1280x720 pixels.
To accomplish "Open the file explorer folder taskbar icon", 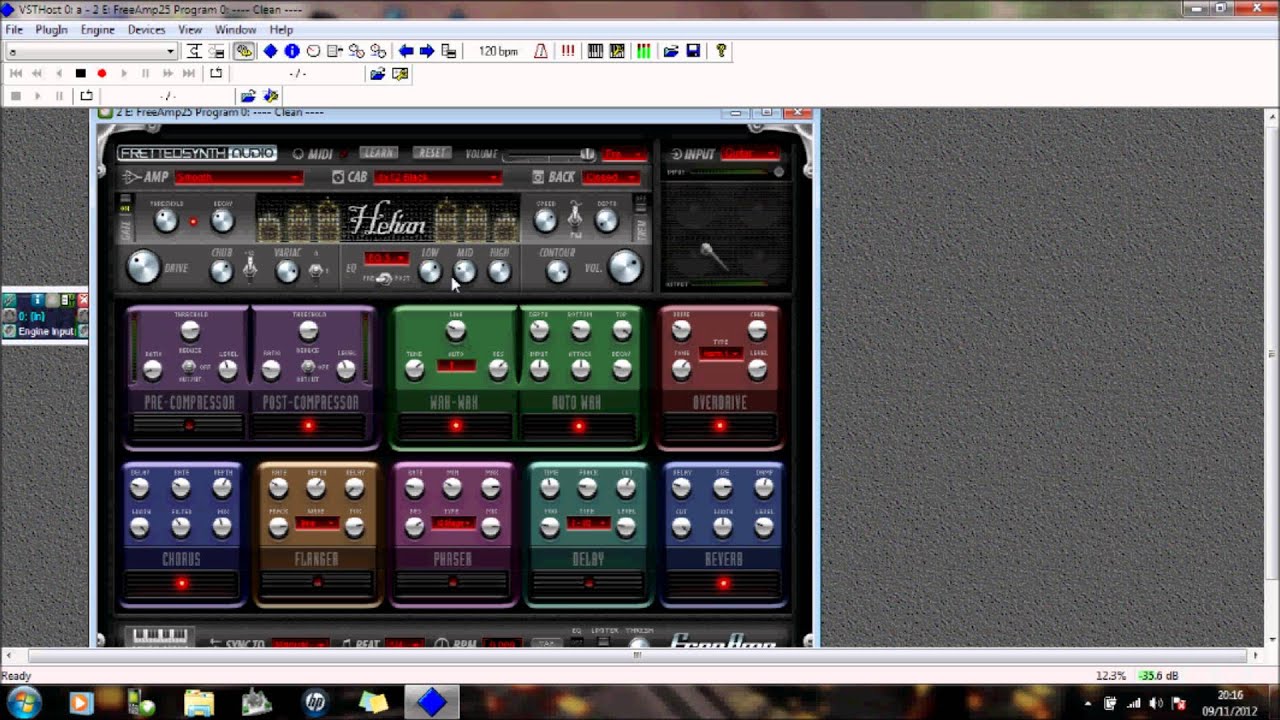I will 199,702.
